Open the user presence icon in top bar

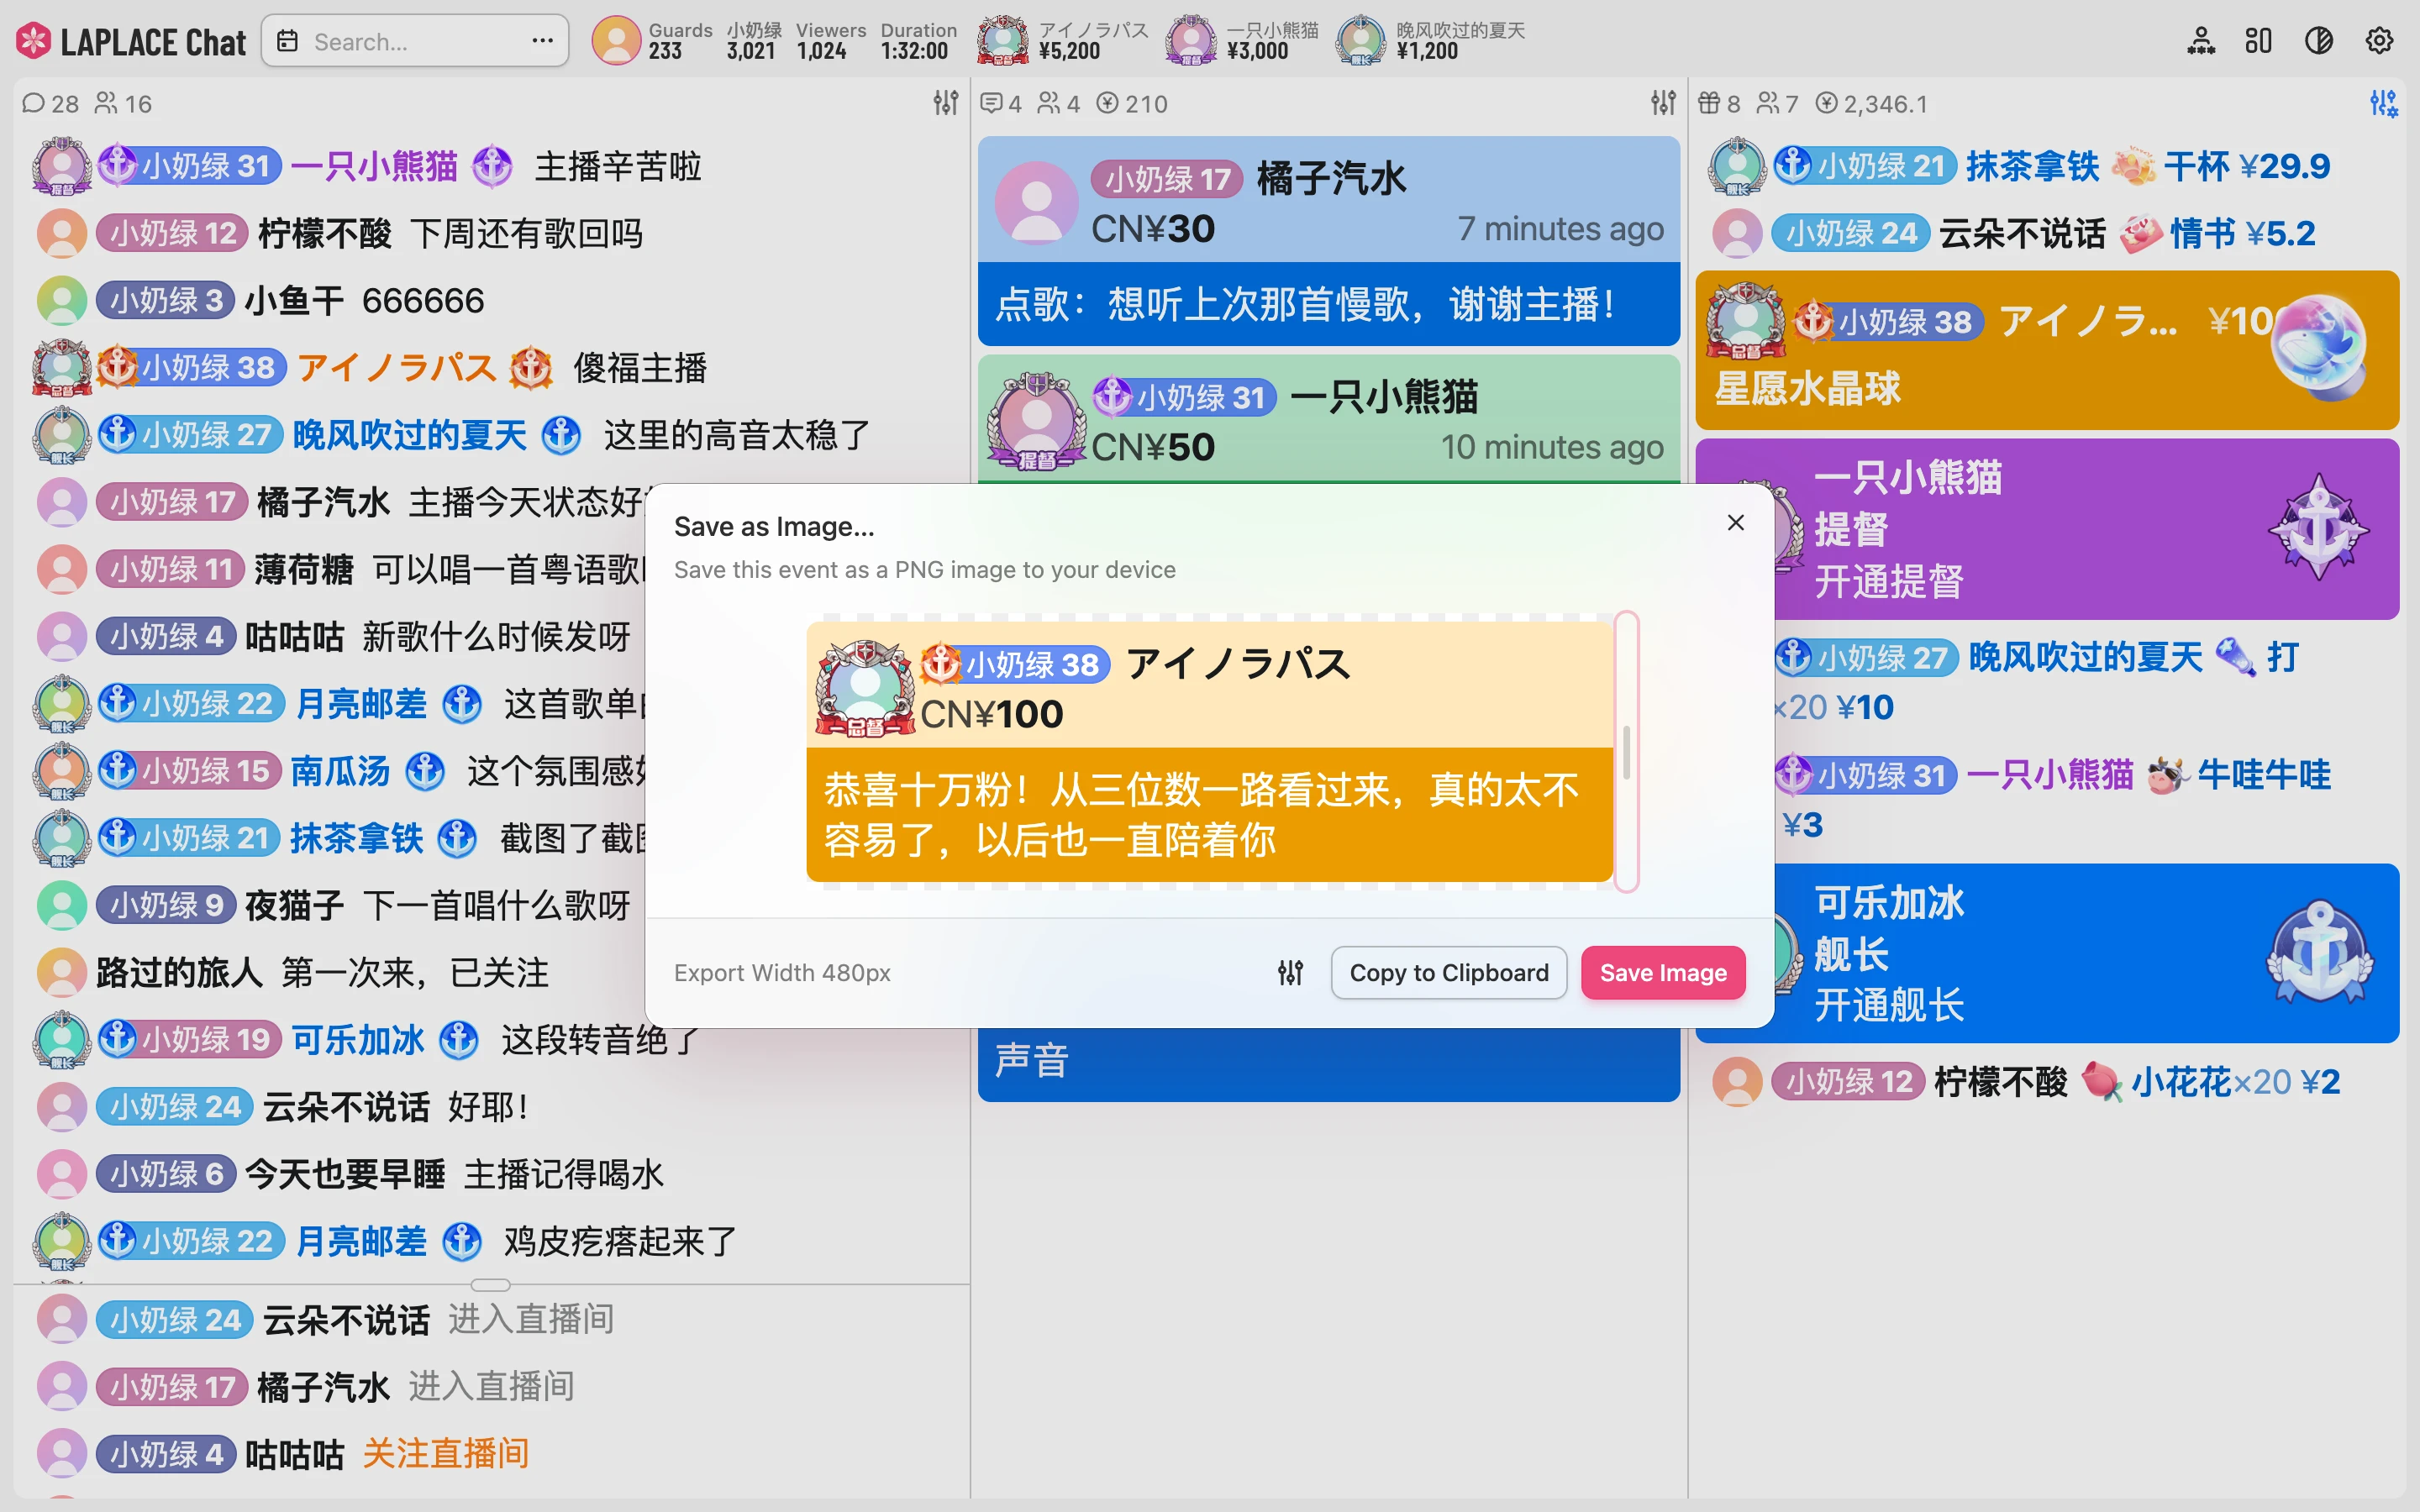[x=2201, y=41]
